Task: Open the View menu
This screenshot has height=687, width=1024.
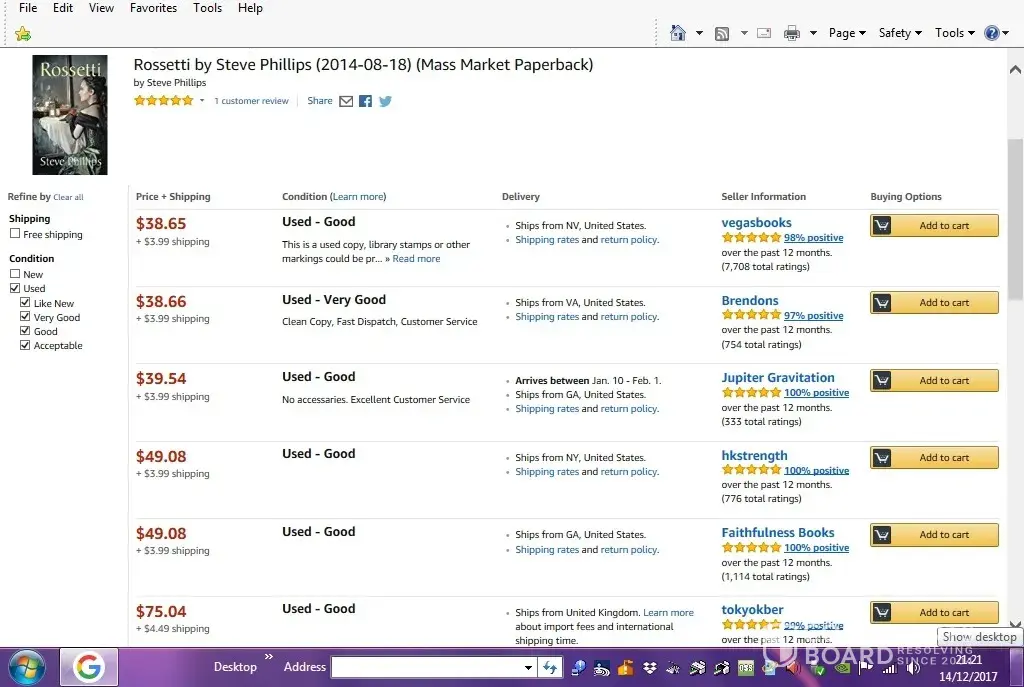Action: coord(101,8)
